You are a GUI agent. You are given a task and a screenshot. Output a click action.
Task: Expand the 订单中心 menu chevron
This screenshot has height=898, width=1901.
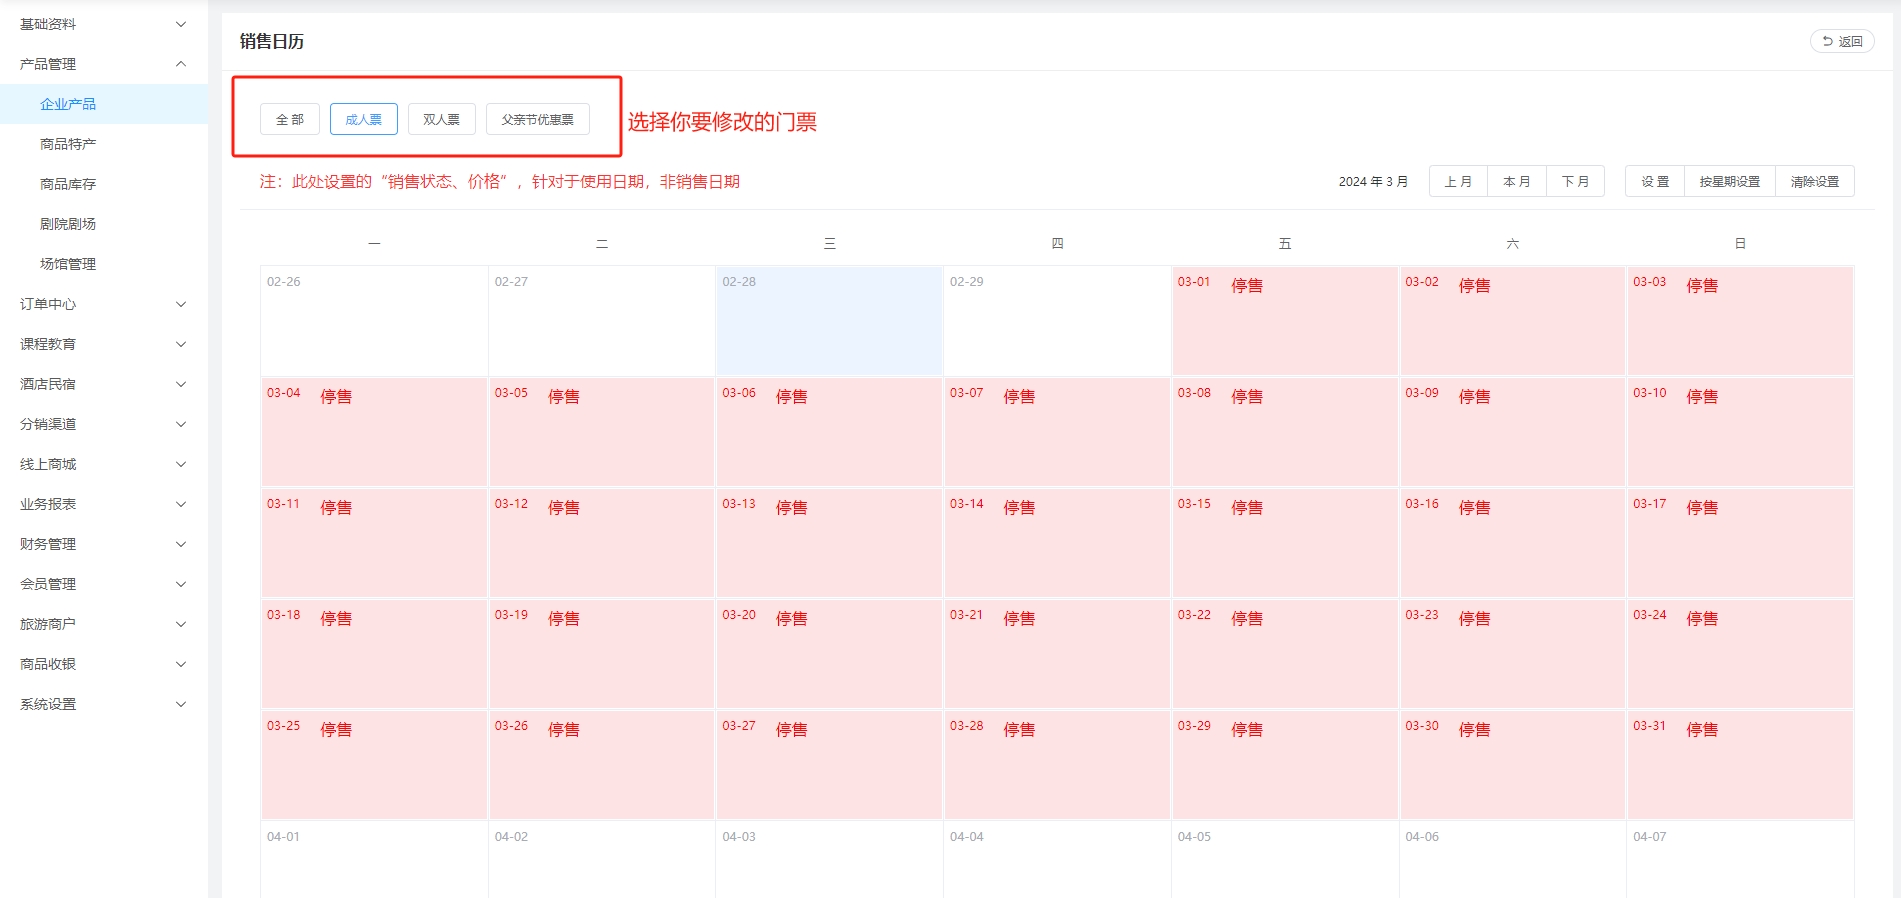coord(181,304)
